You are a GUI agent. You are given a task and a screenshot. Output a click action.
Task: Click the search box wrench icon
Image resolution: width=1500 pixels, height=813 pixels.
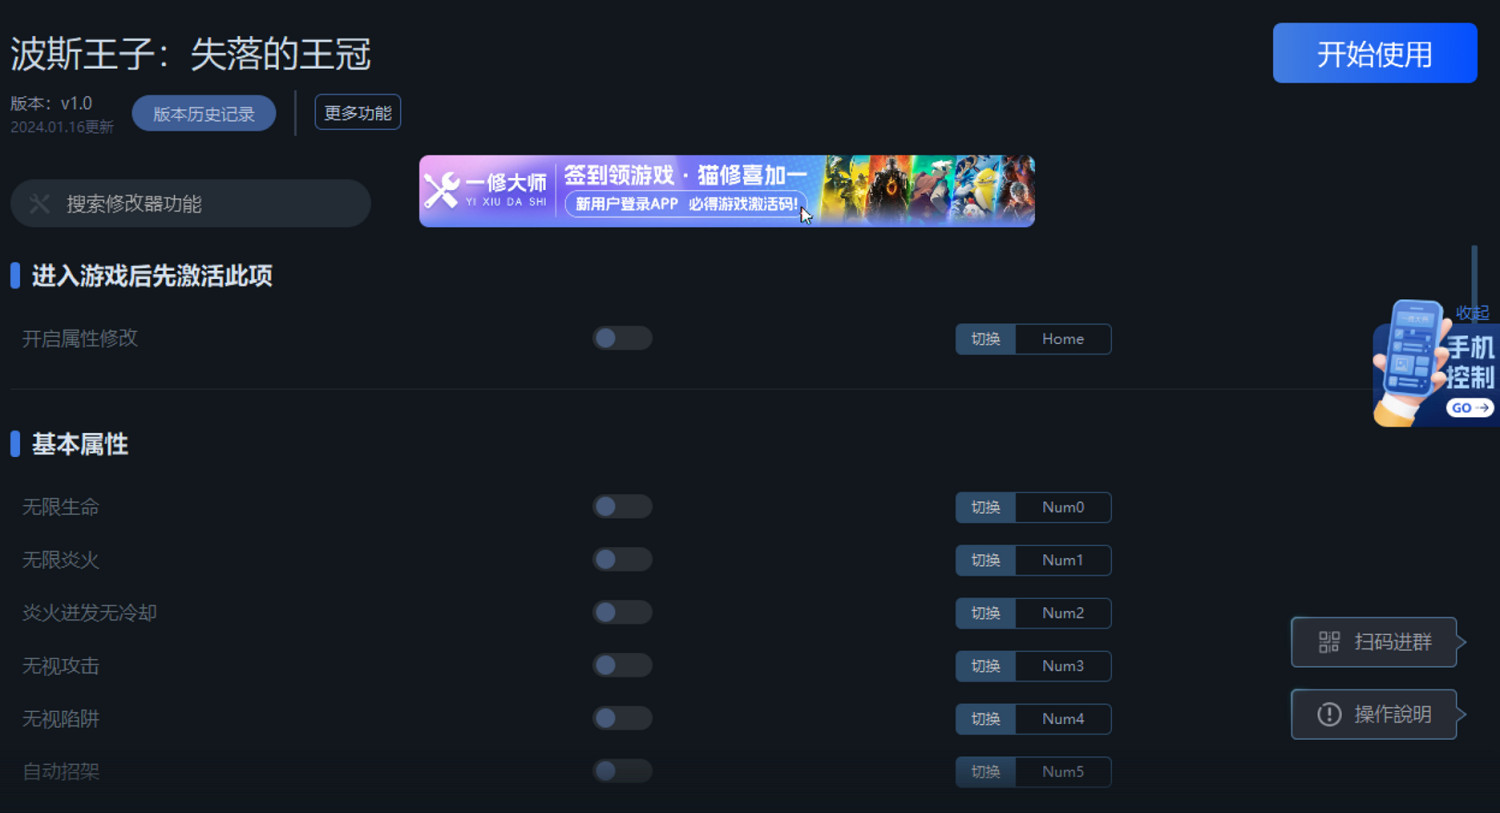point(39,204)
